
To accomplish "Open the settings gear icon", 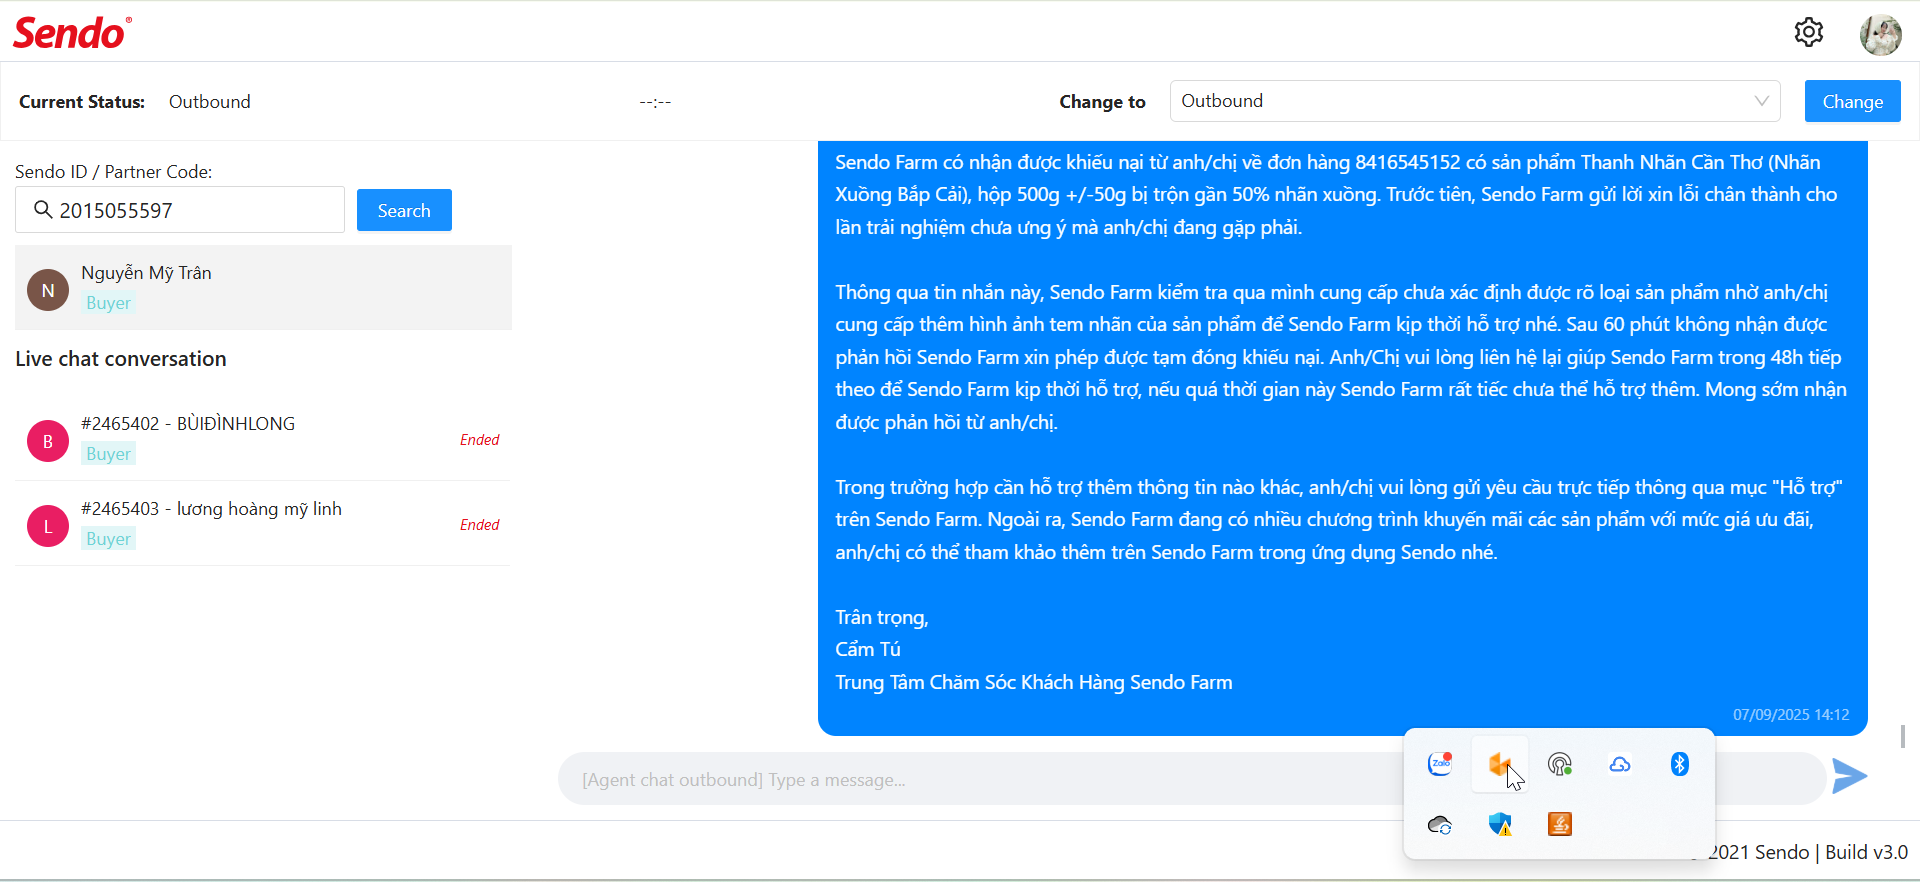I will point(1808,32).
